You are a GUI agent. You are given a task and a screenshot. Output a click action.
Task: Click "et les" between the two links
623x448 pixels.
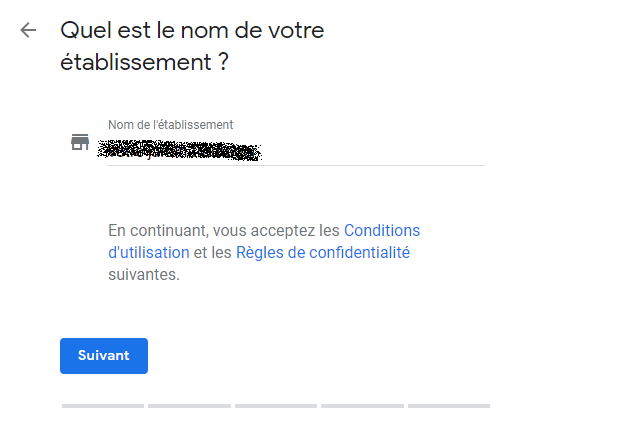point(213,252)
